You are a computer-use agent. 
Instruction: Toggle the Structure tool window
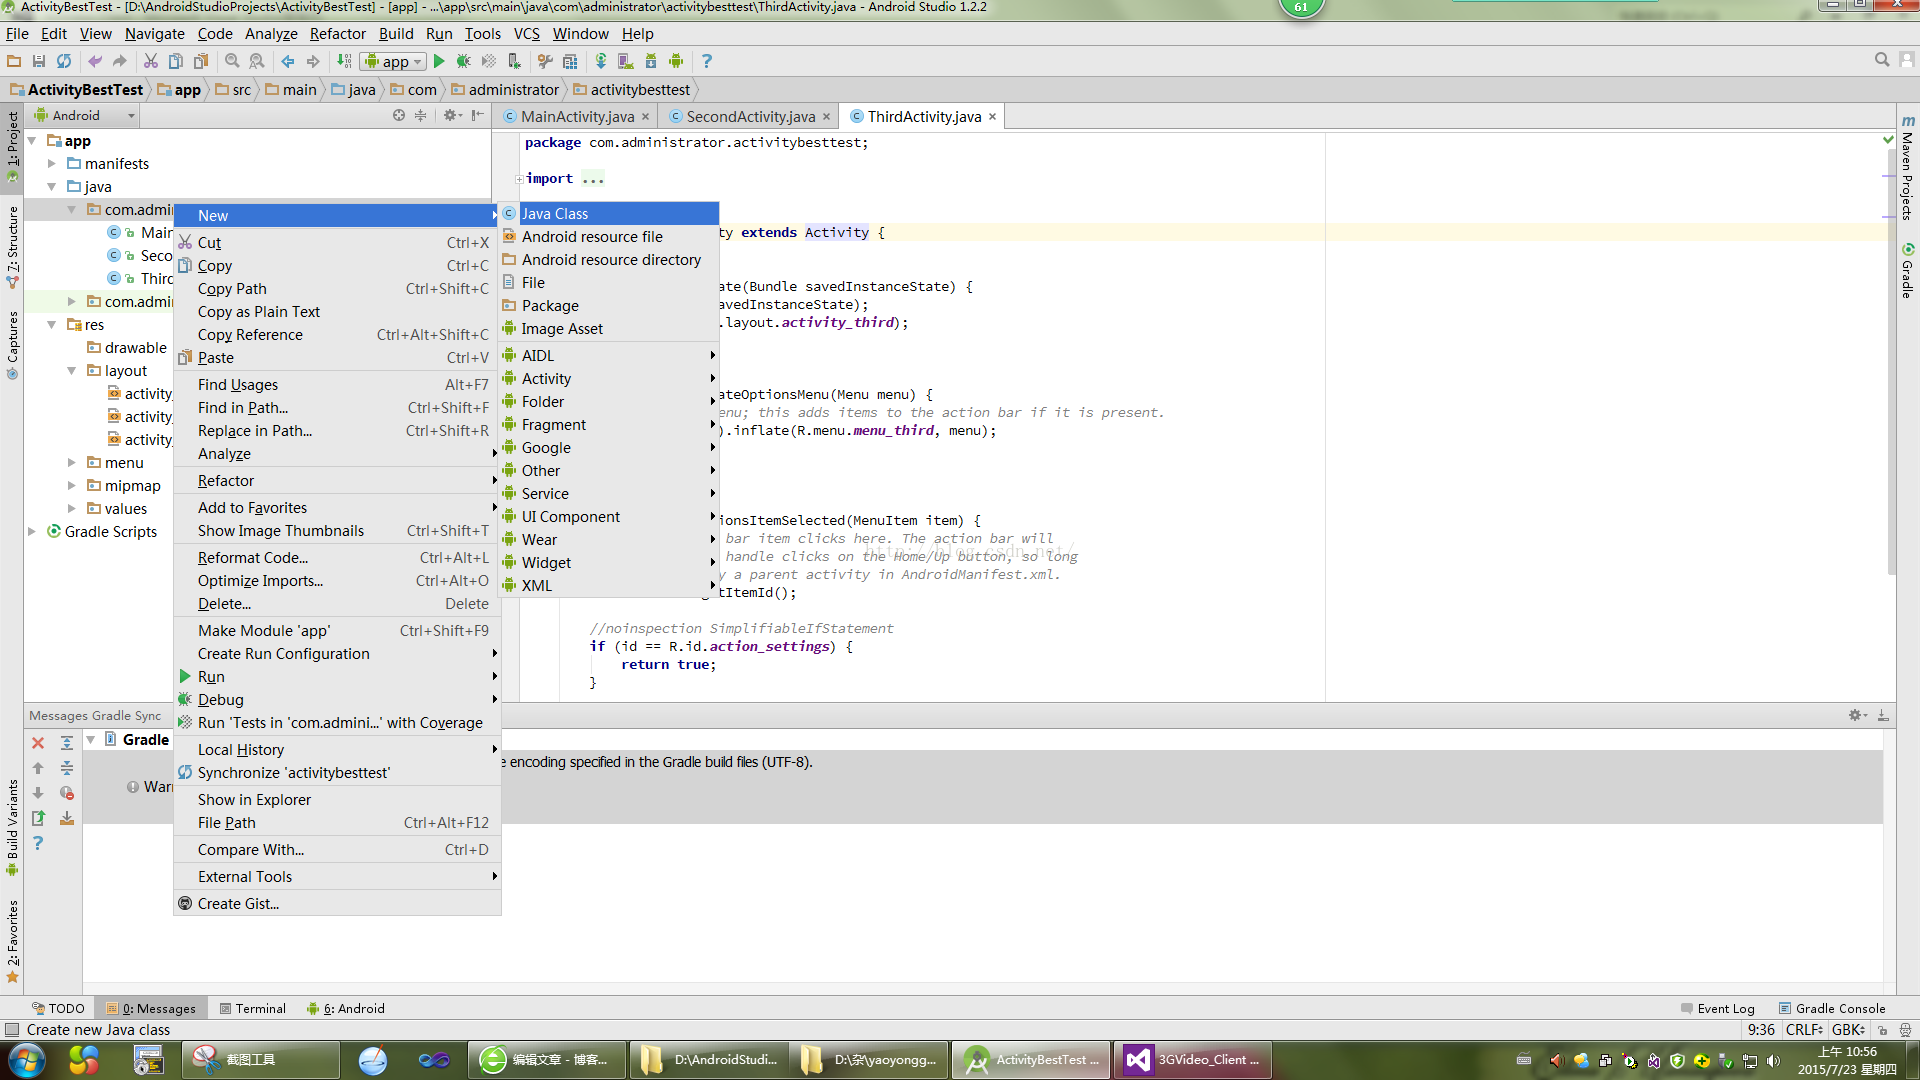(12, 247)
